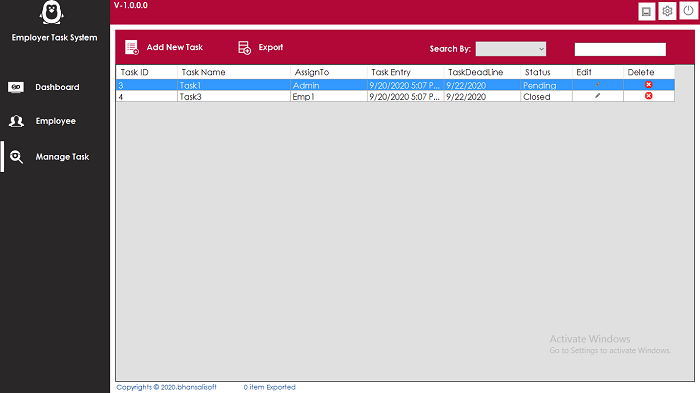The width and height of the screenshot is (700, 393).
Task: Sort by Task Name column header
Action: pyautogui.click(x=233, y=72)
